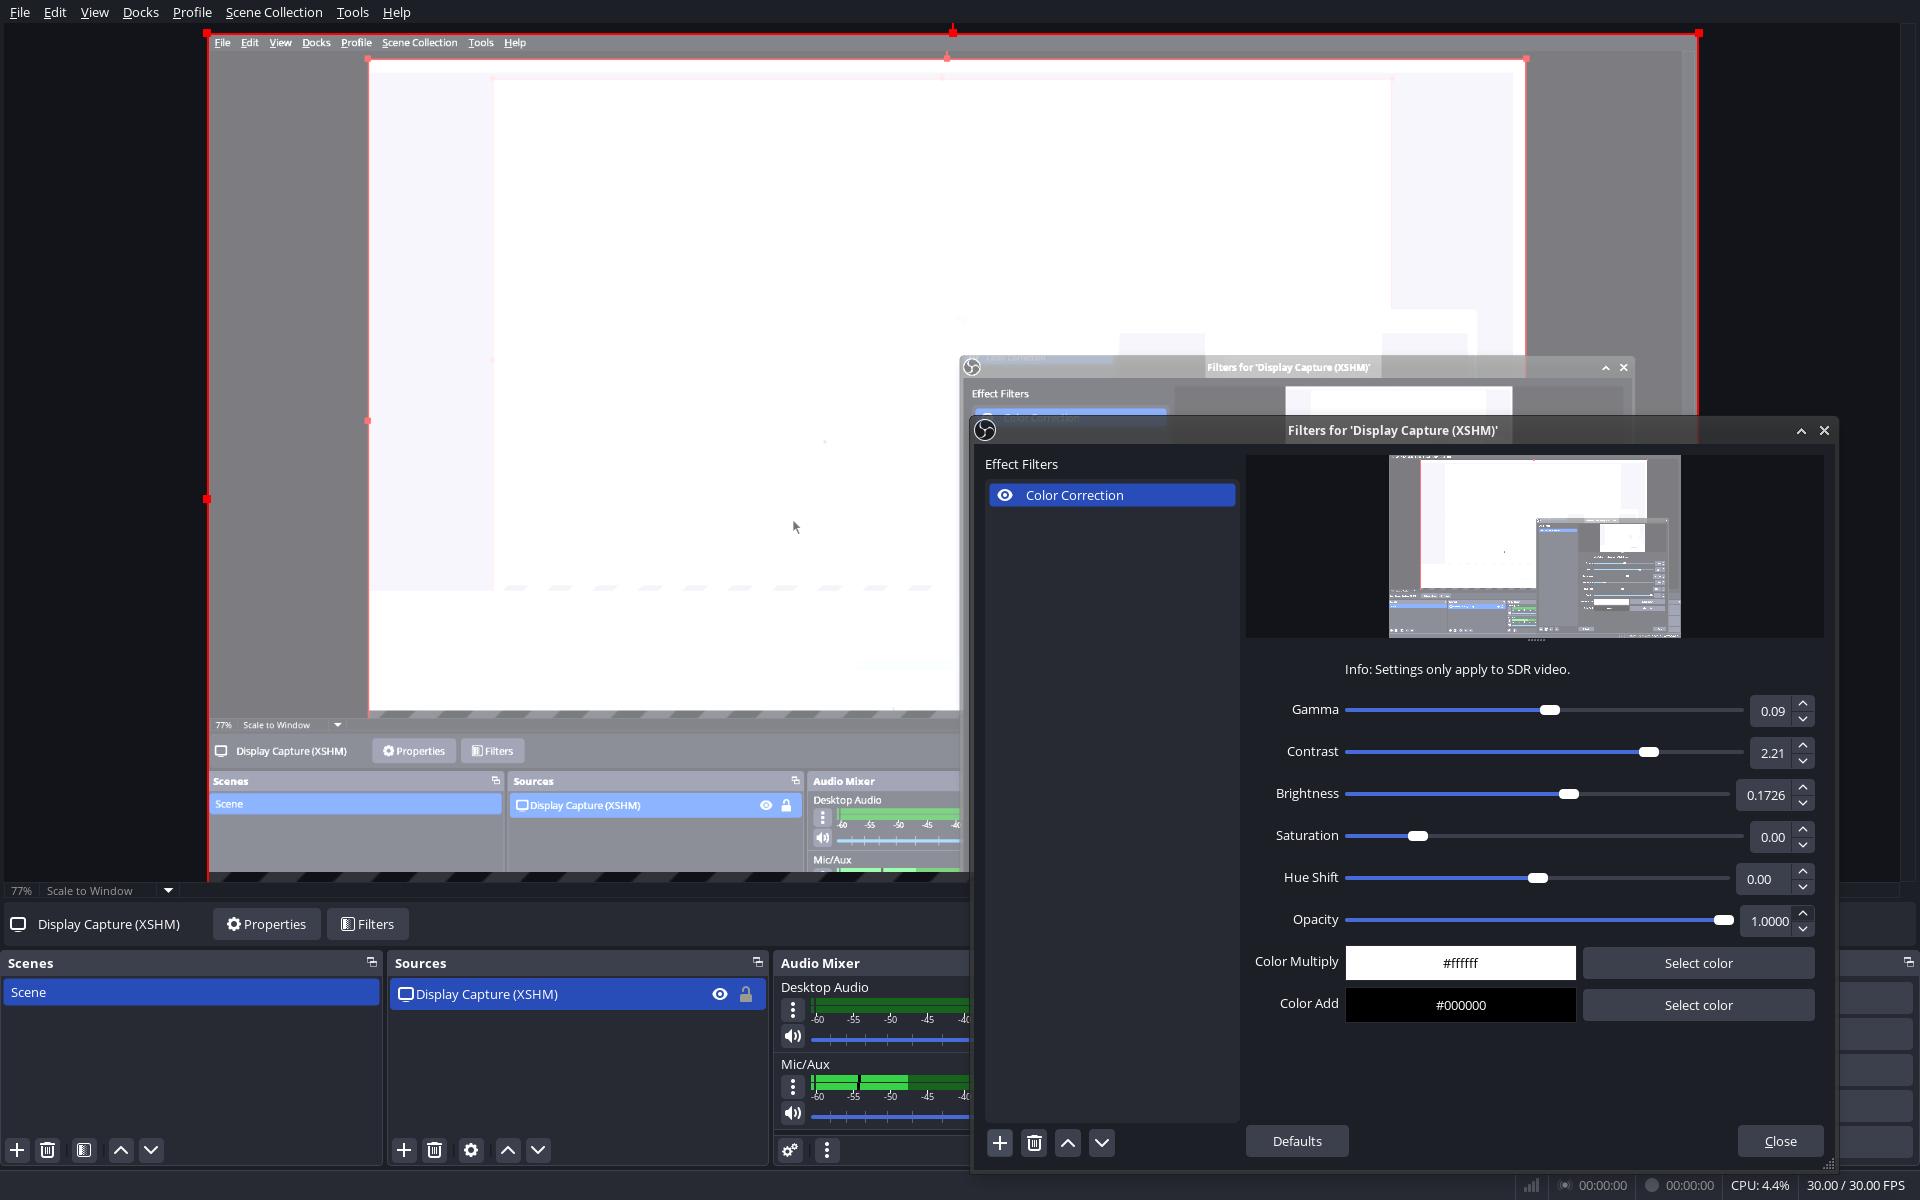The width and height of the screenshot is (1920, 1200).
Task: Toggle visibility of Color Correction filter
Action: 1005,495
